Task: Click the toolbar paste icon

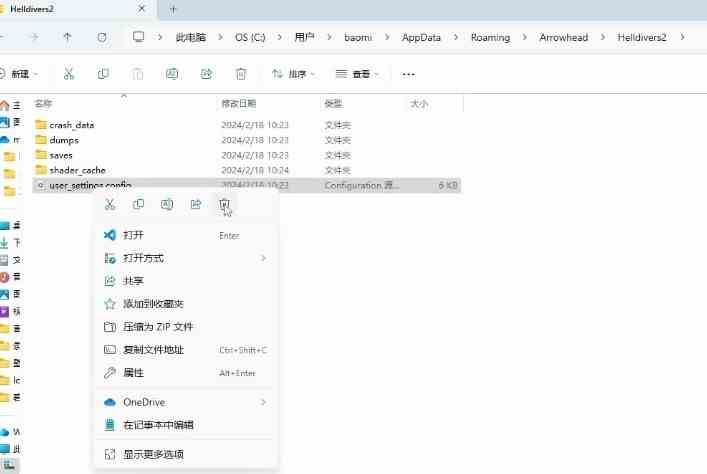Action: tap(138, 74)
